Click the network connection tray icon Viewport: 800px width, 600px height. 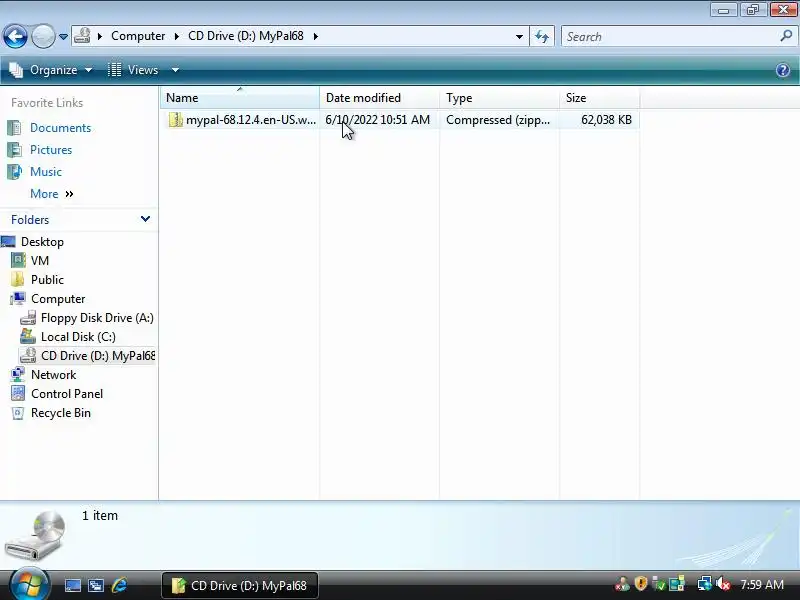tap(704, 583)
